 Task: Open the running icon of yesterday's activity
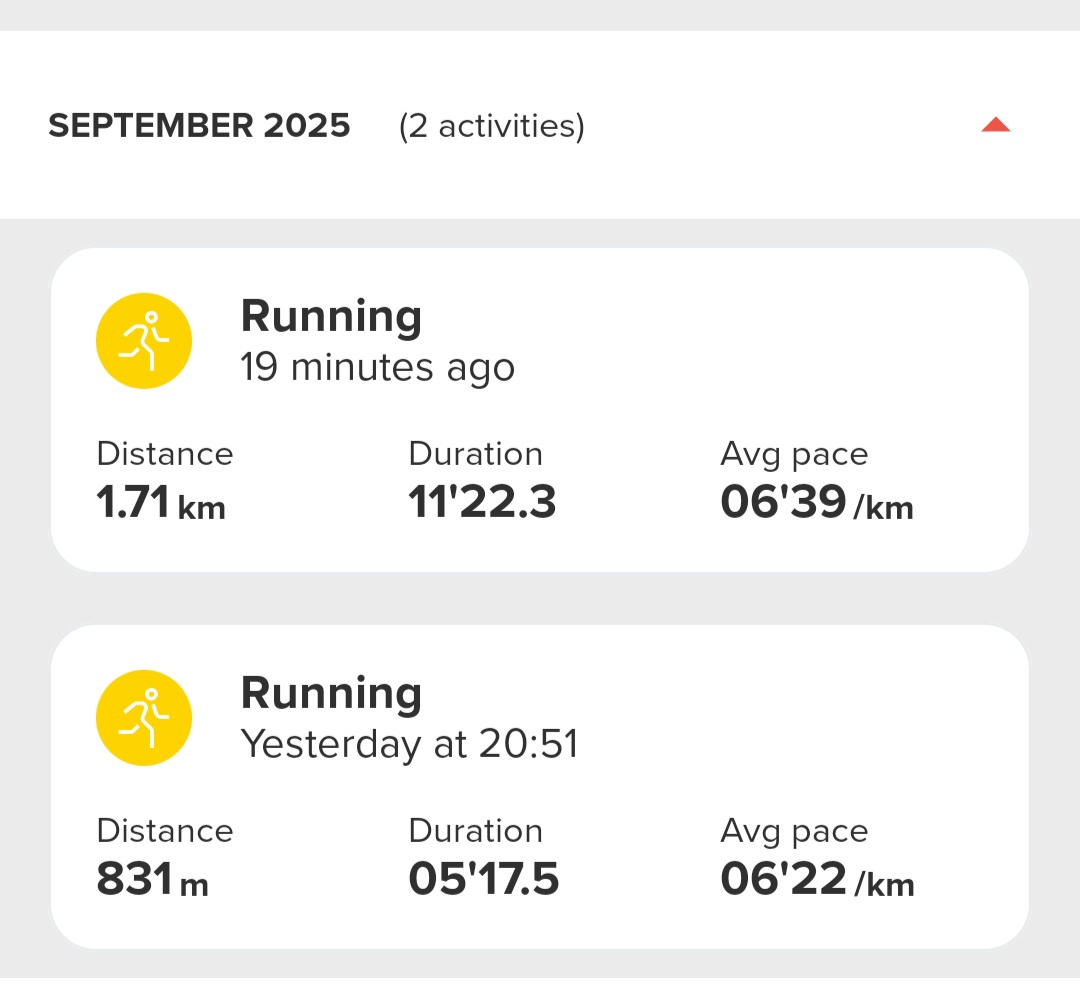pyautogui.click(x=144, y=718)
